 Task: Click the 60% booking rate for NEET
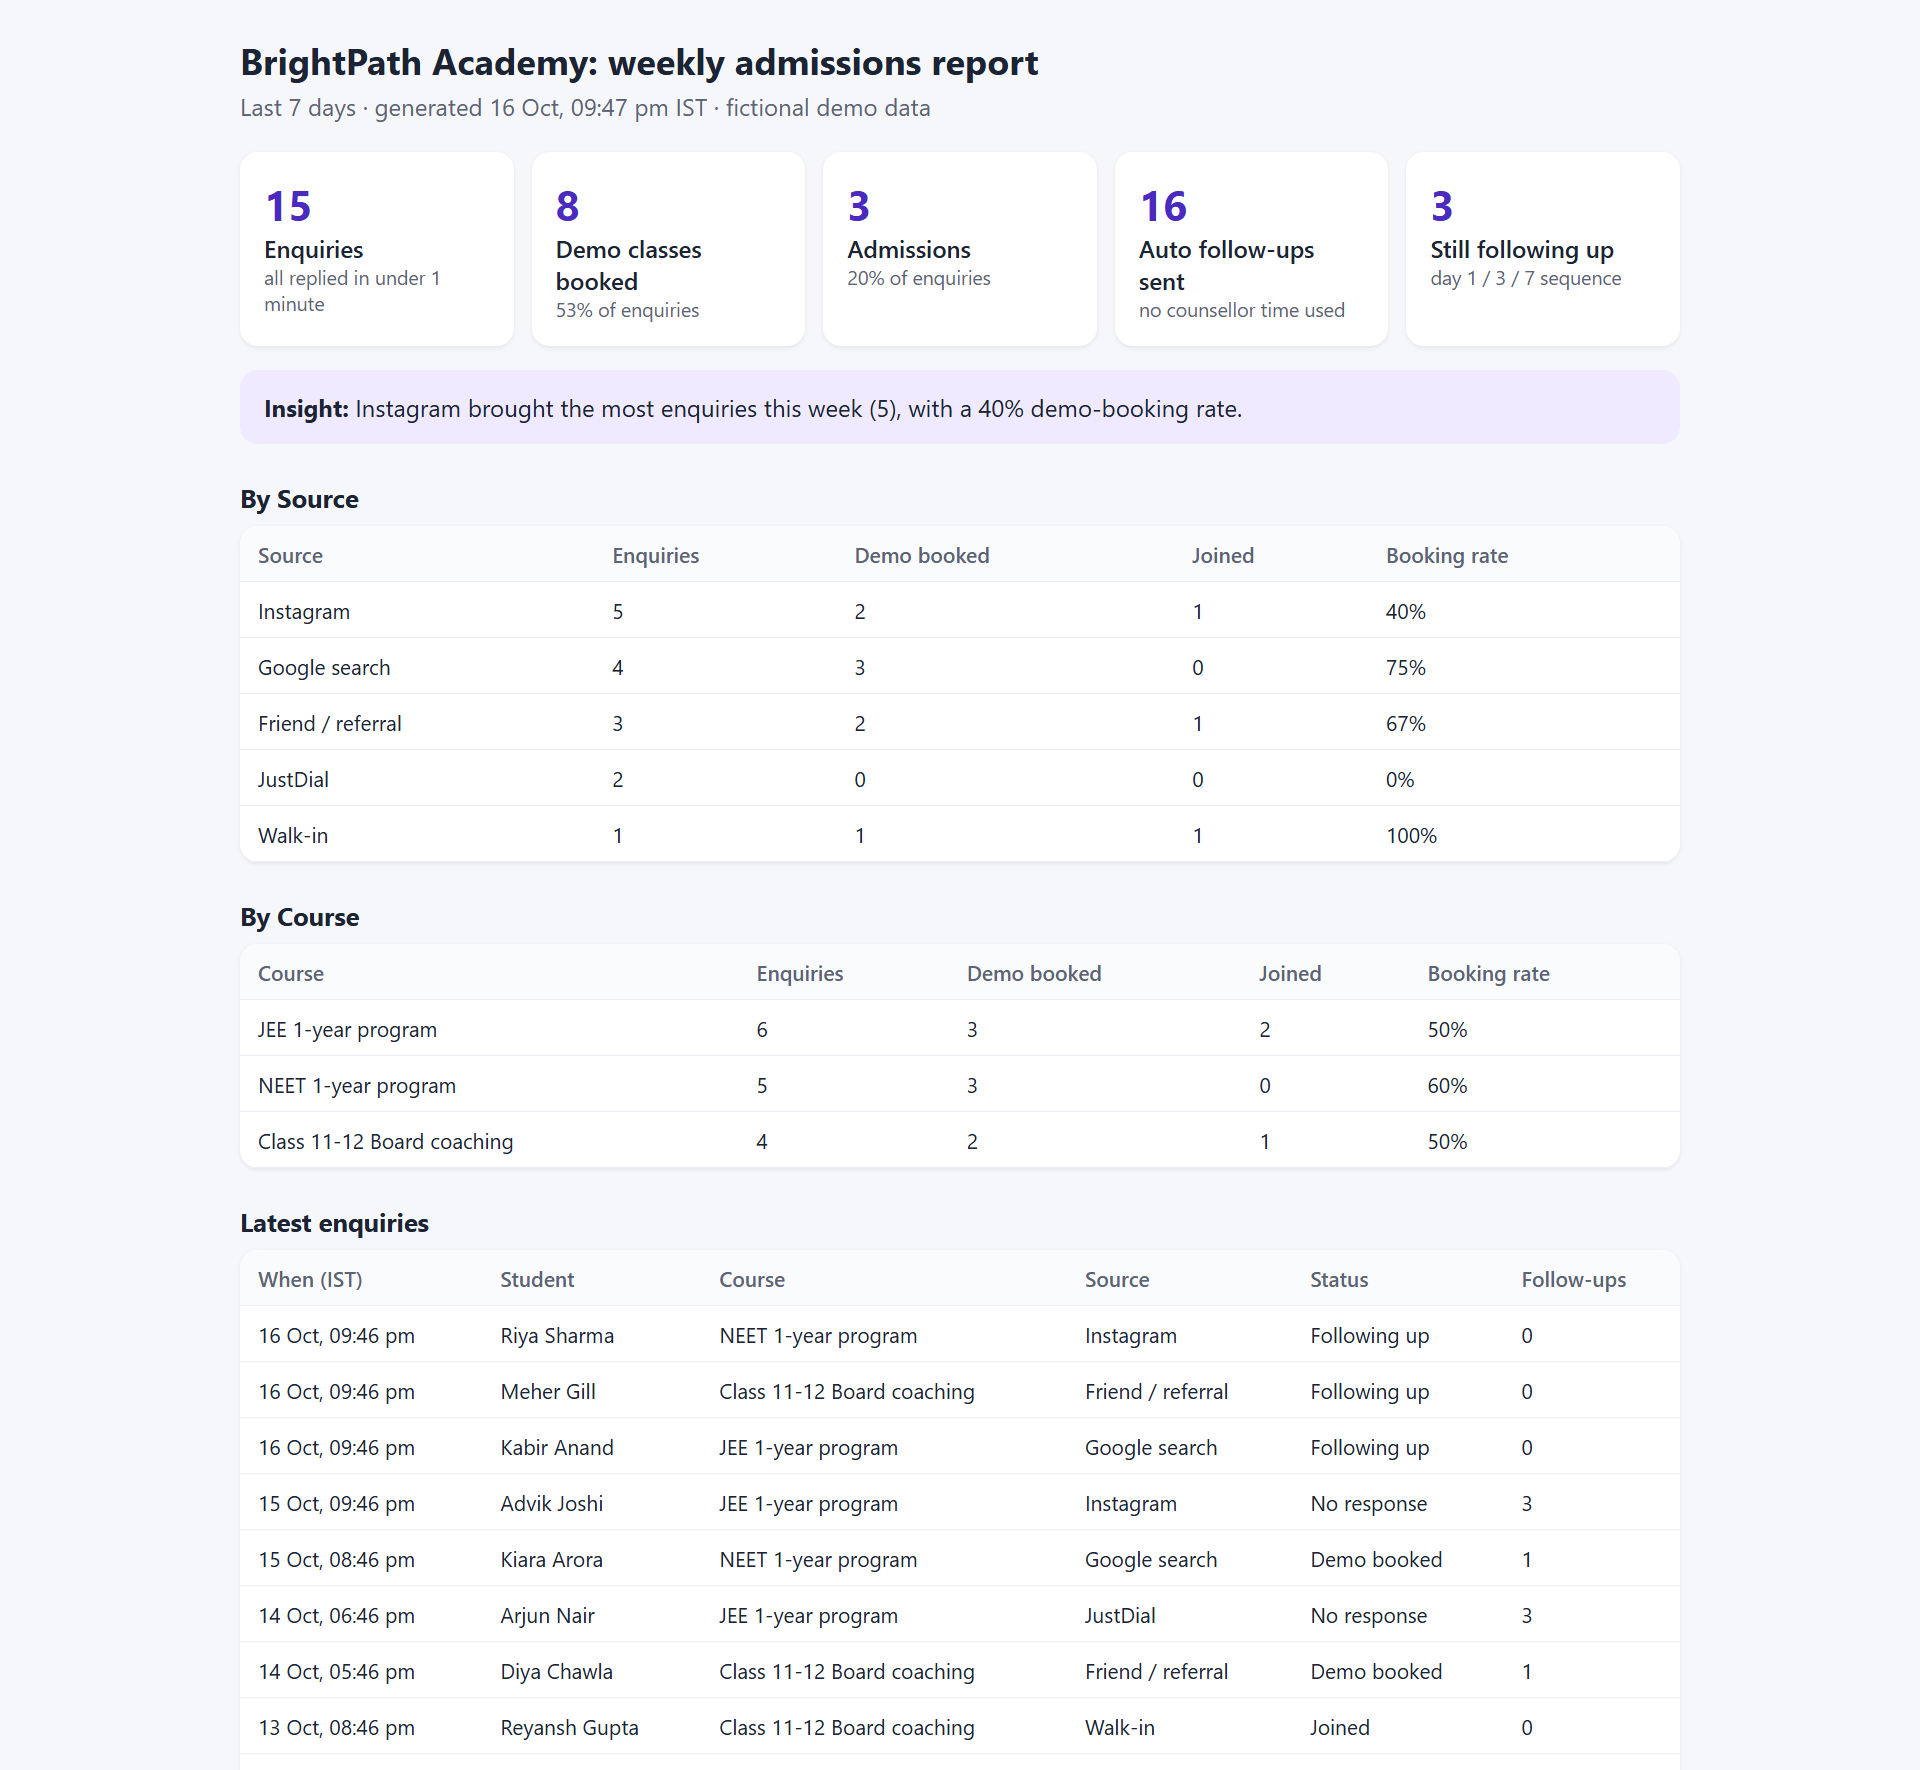point(1447,1085)
